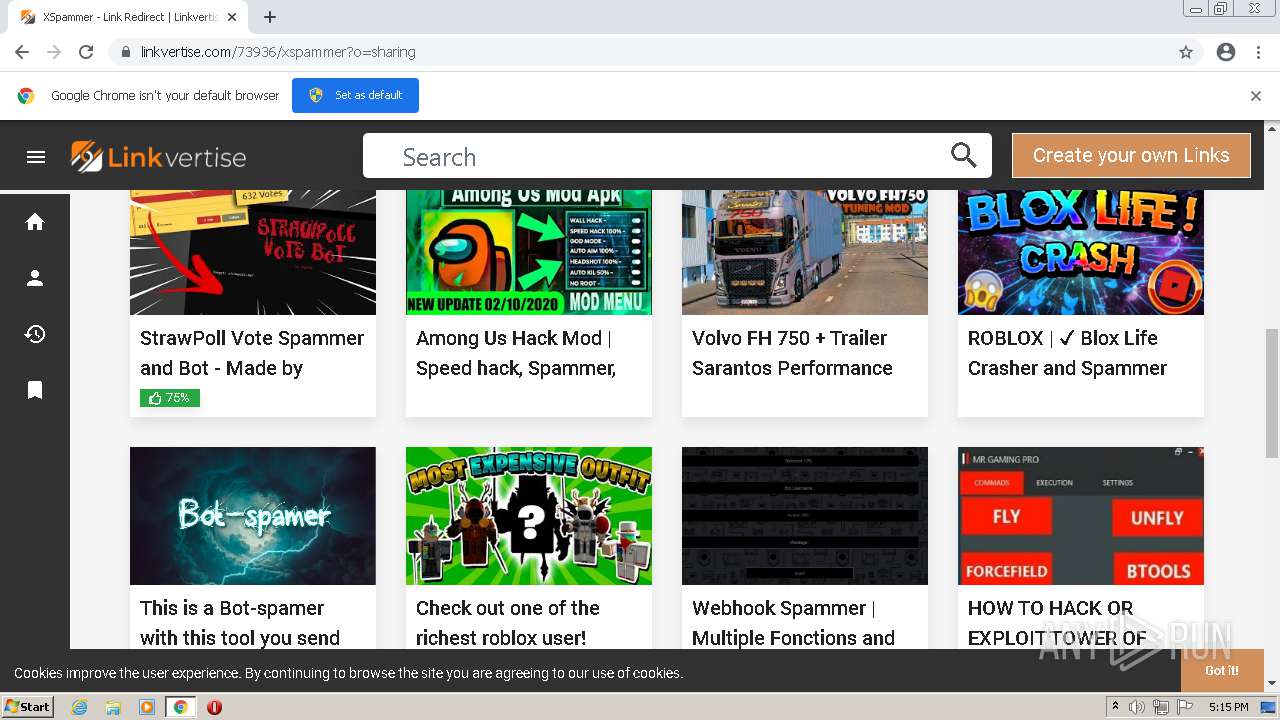
Task: Click the Volvo FH750 truck thumbnail
Action: coord(805,252)
